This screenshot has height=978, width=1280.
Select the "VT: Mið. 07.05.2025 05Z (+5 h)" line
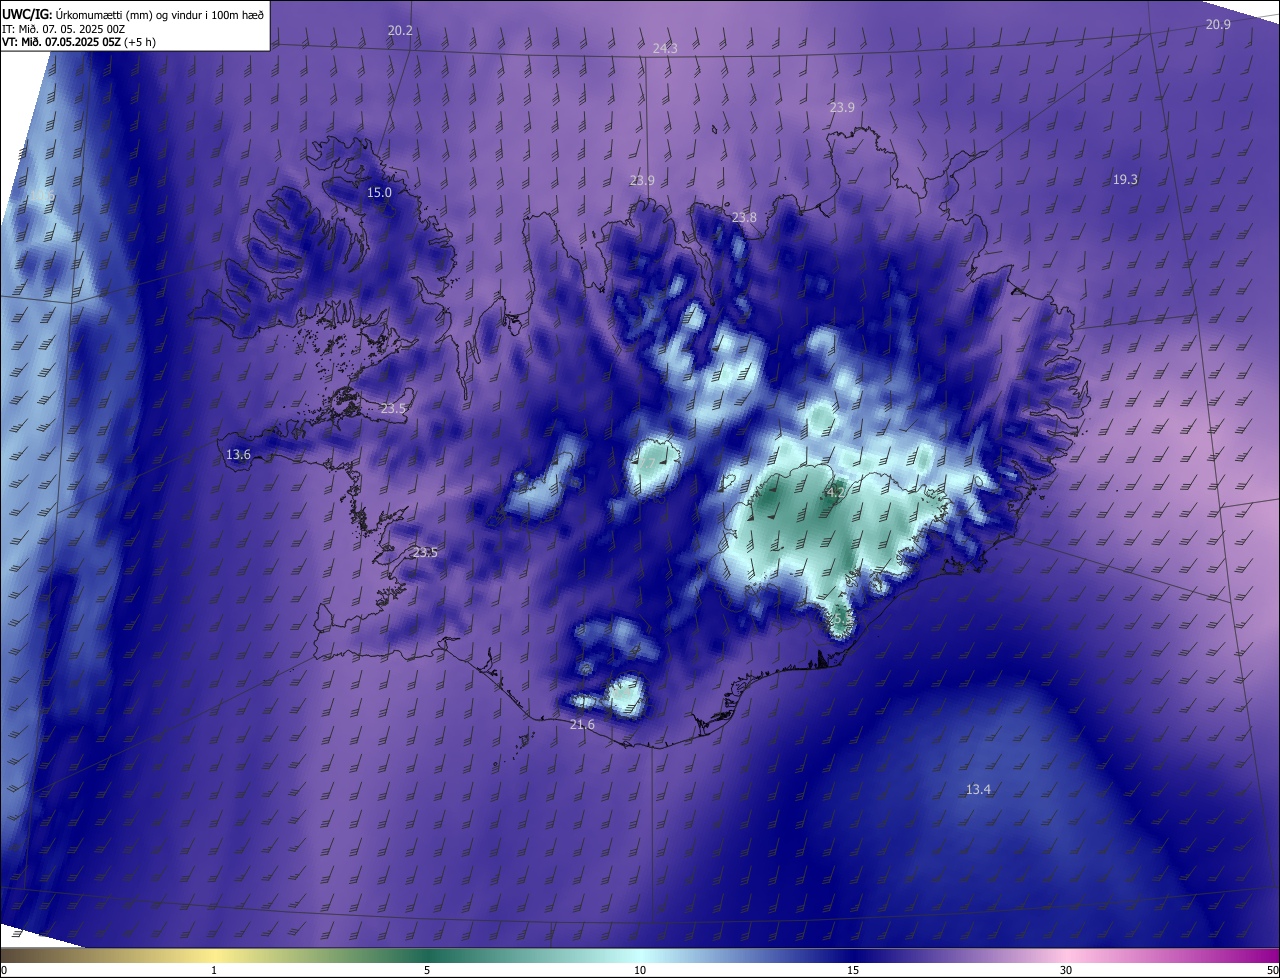click(x=79, y=42)
